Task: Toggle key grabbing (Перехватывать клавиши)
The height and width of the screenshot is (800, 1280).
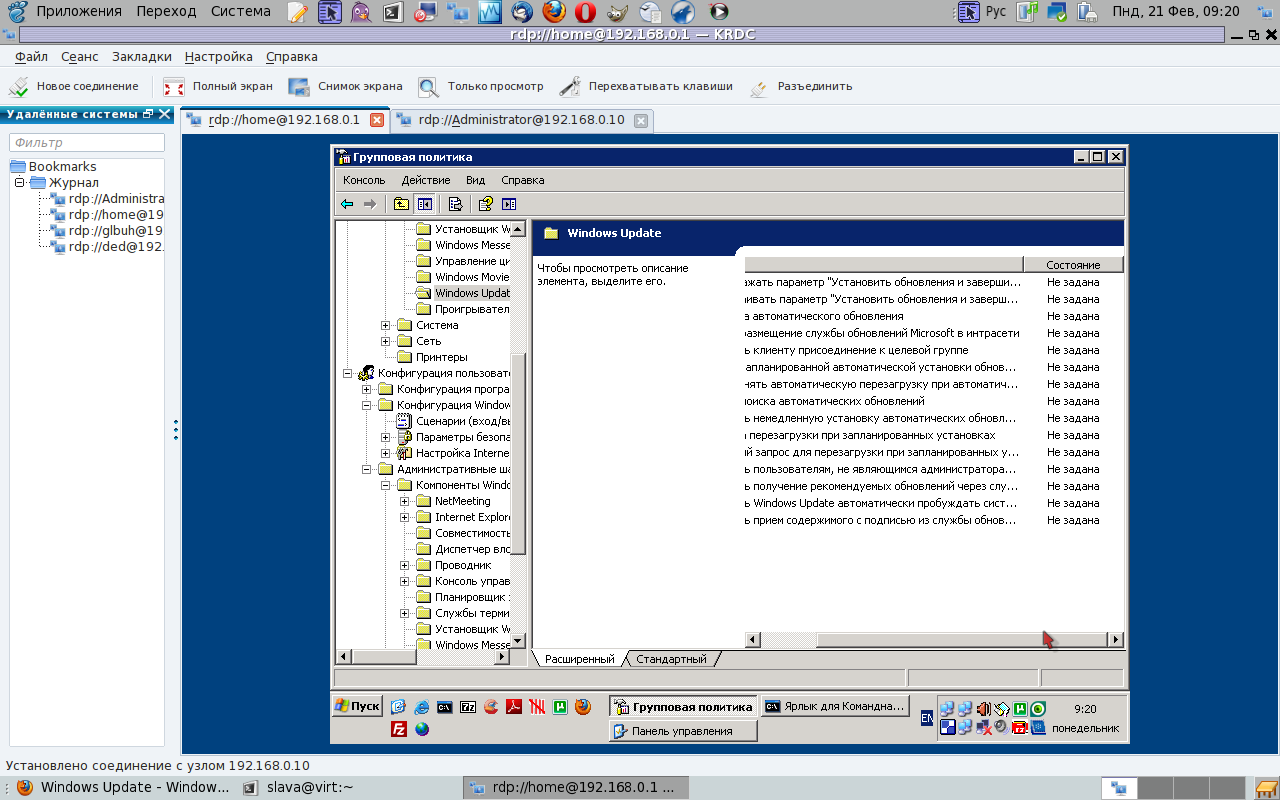Action: coord(646,86)
